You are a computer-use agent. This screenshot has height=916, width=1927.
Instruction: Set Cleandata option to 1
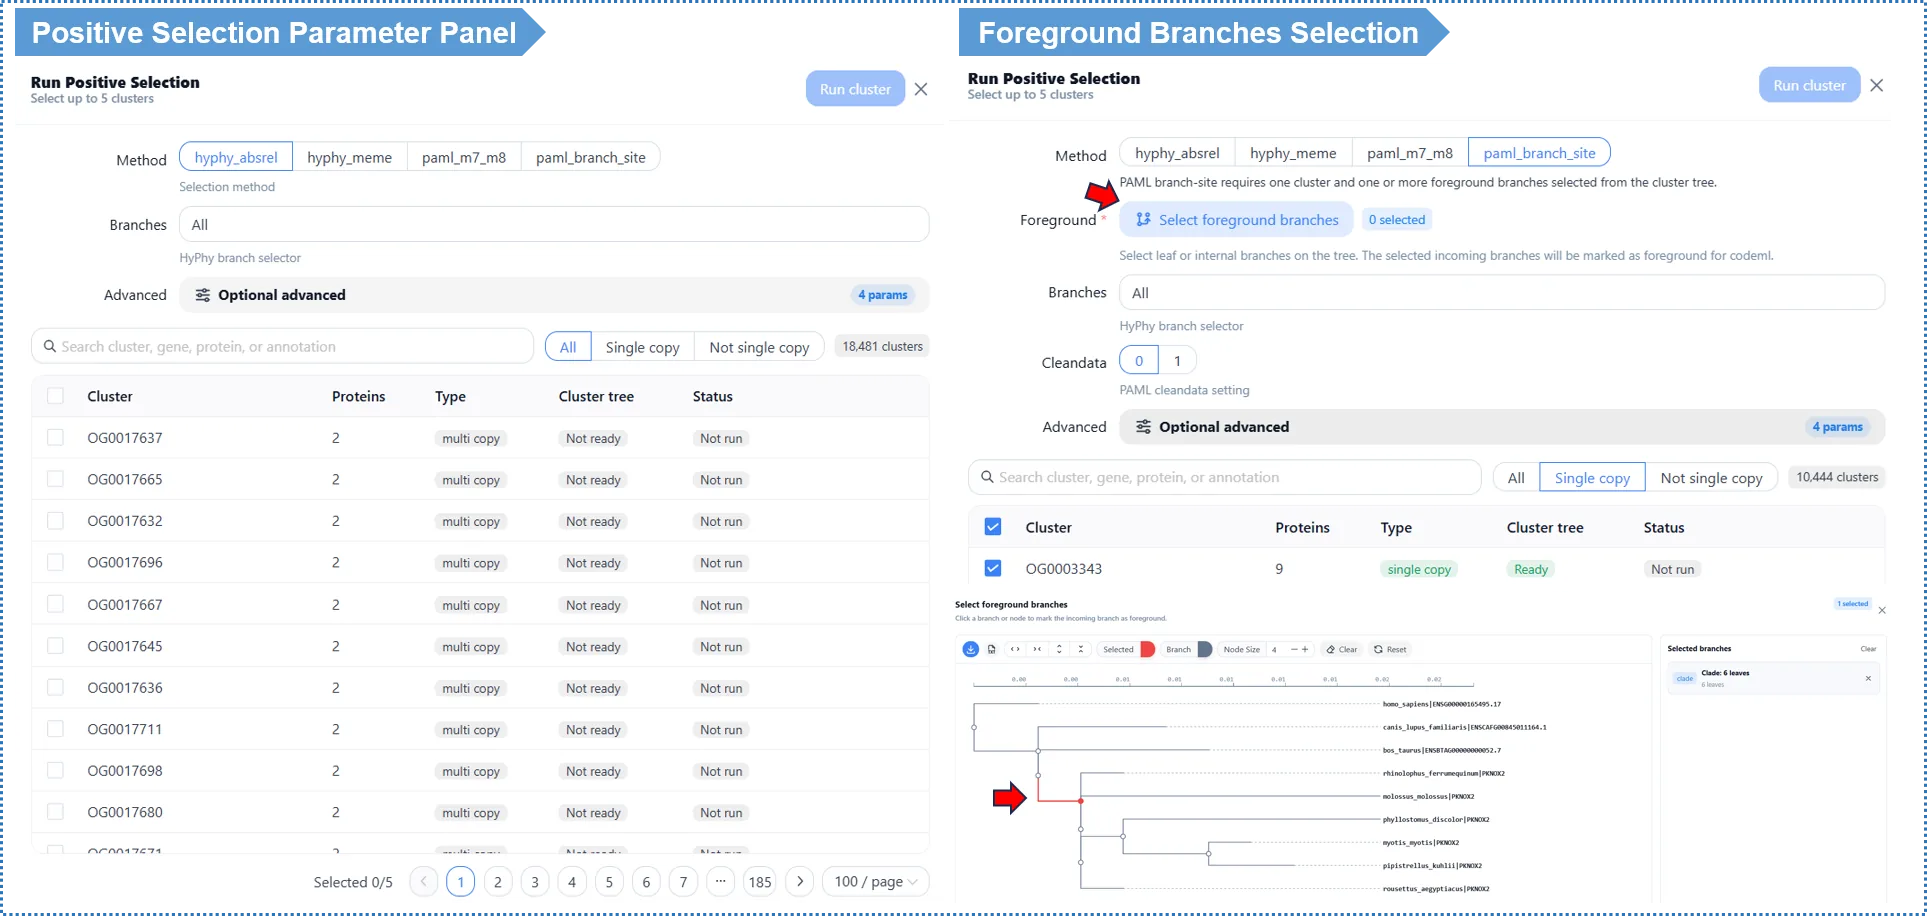tap(1177, 361)
